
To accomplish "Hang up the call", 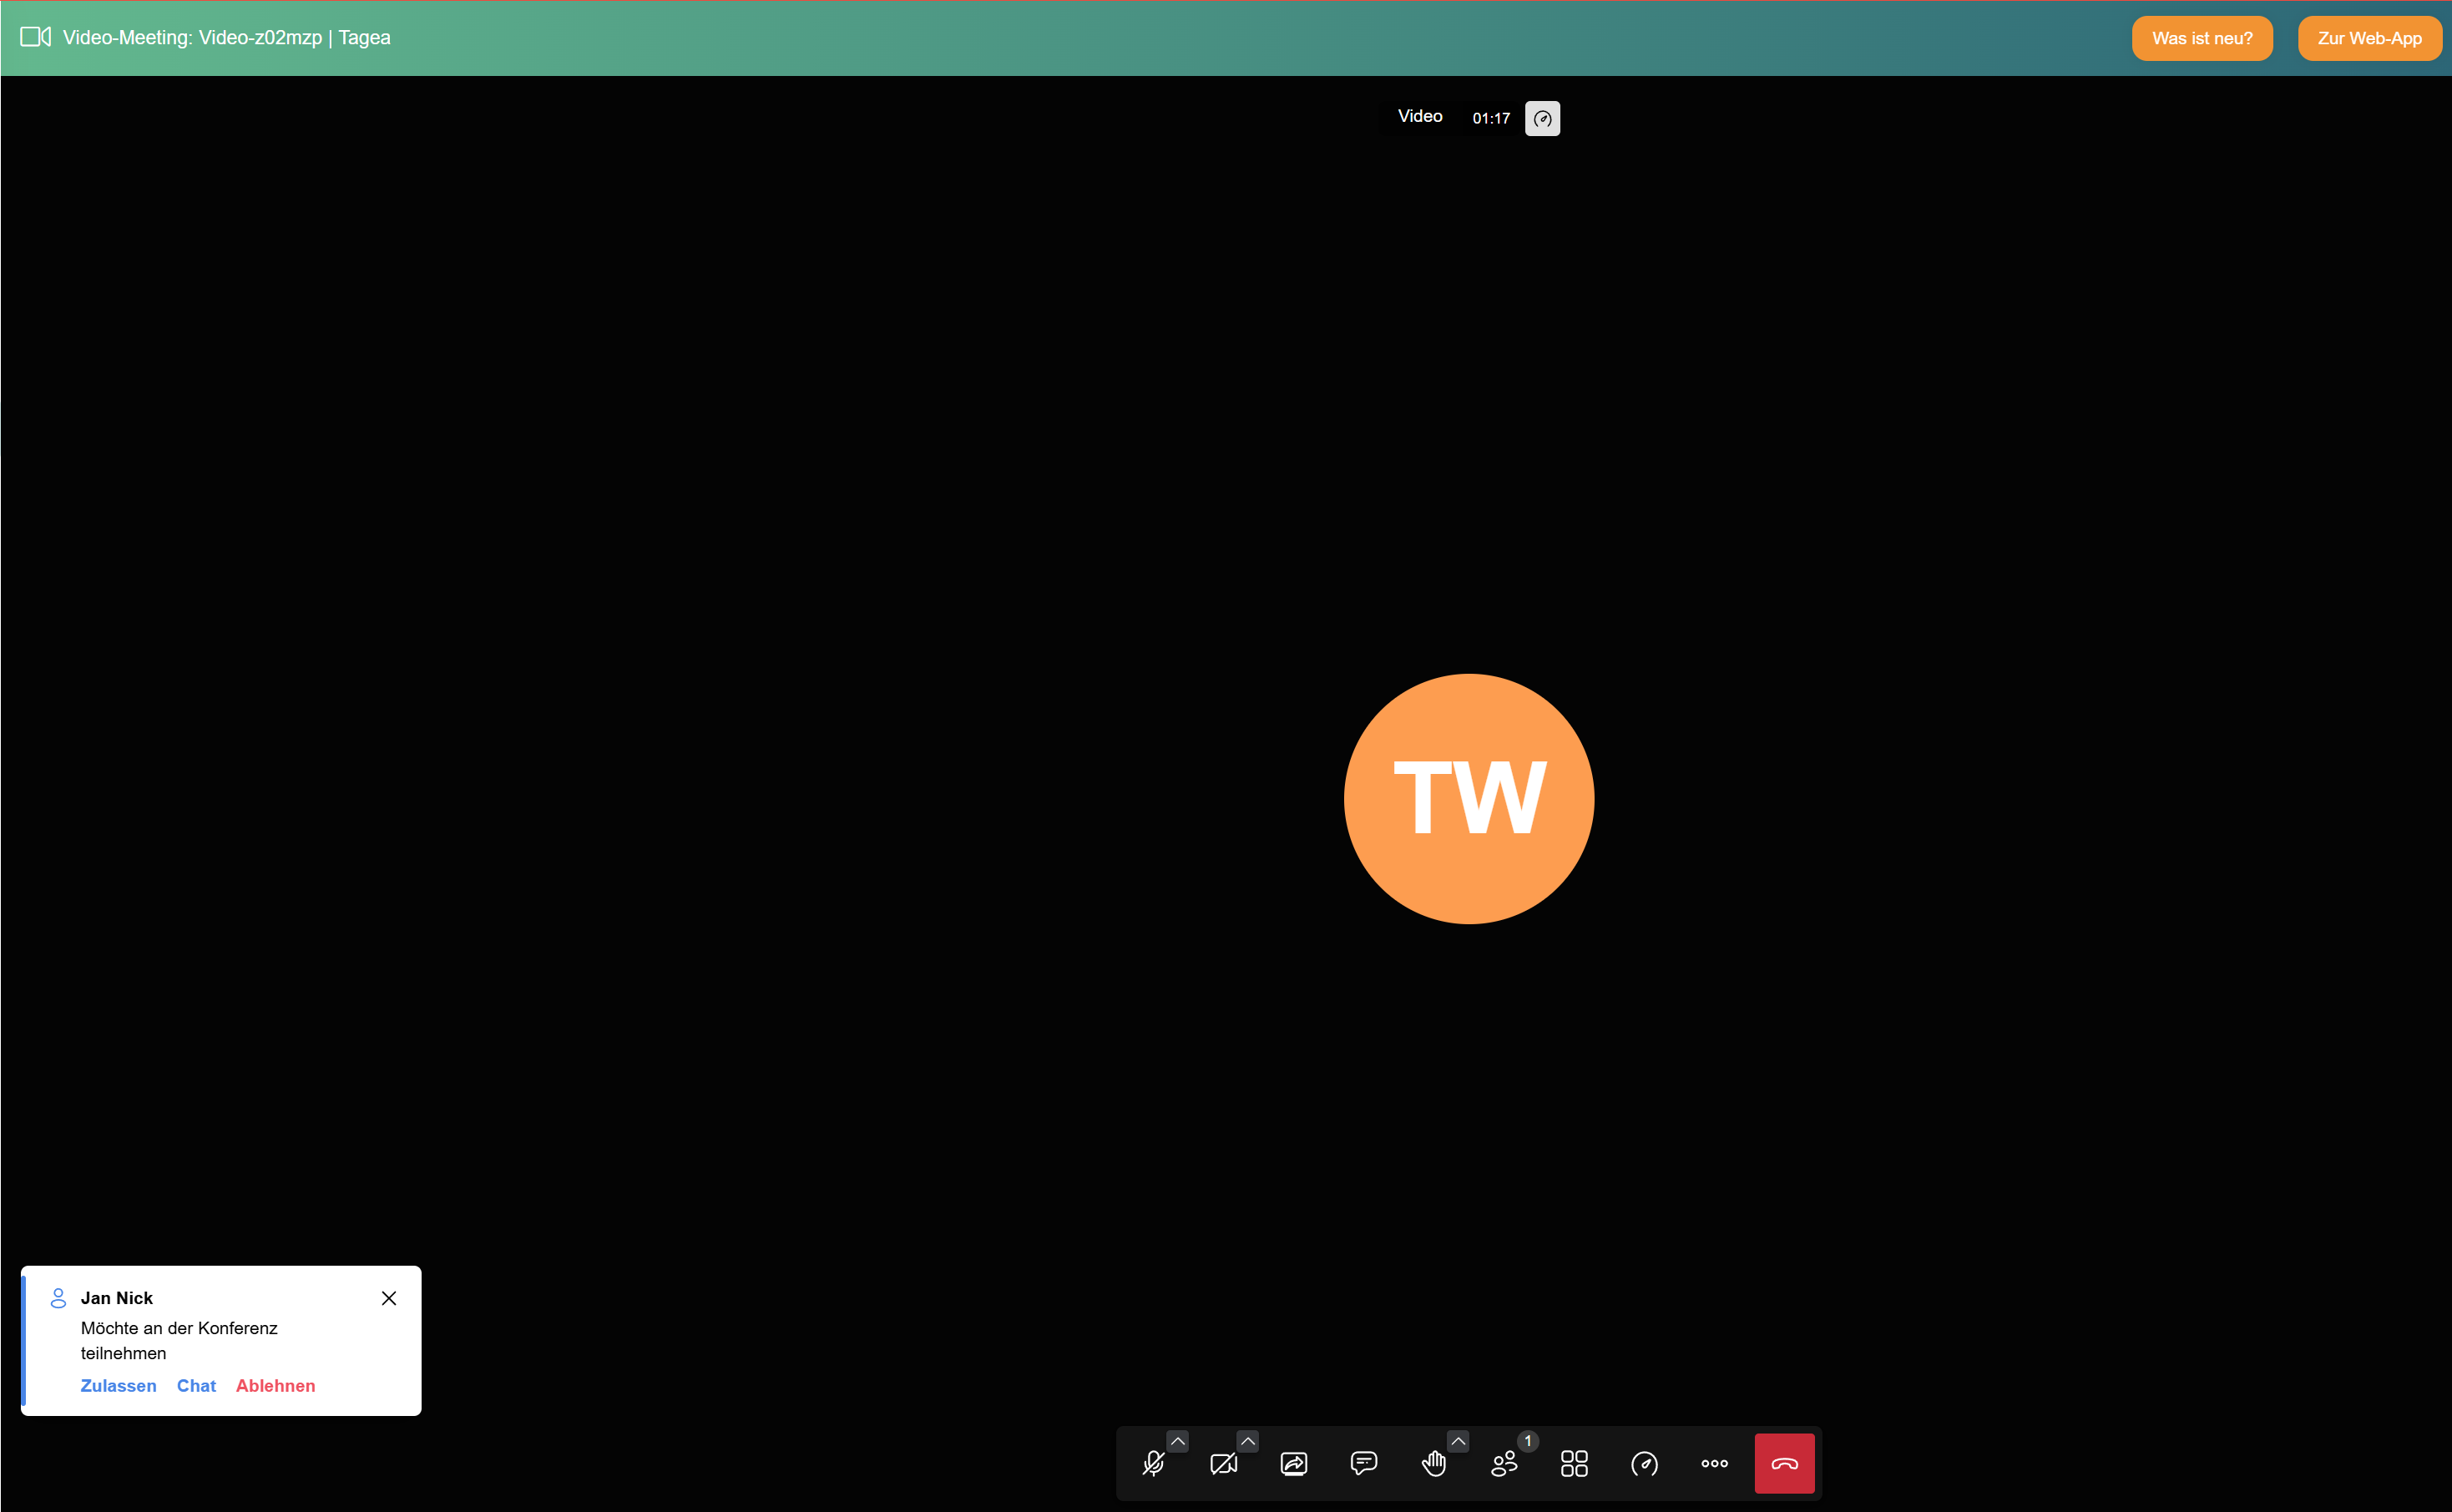I will (1784, 1464).
